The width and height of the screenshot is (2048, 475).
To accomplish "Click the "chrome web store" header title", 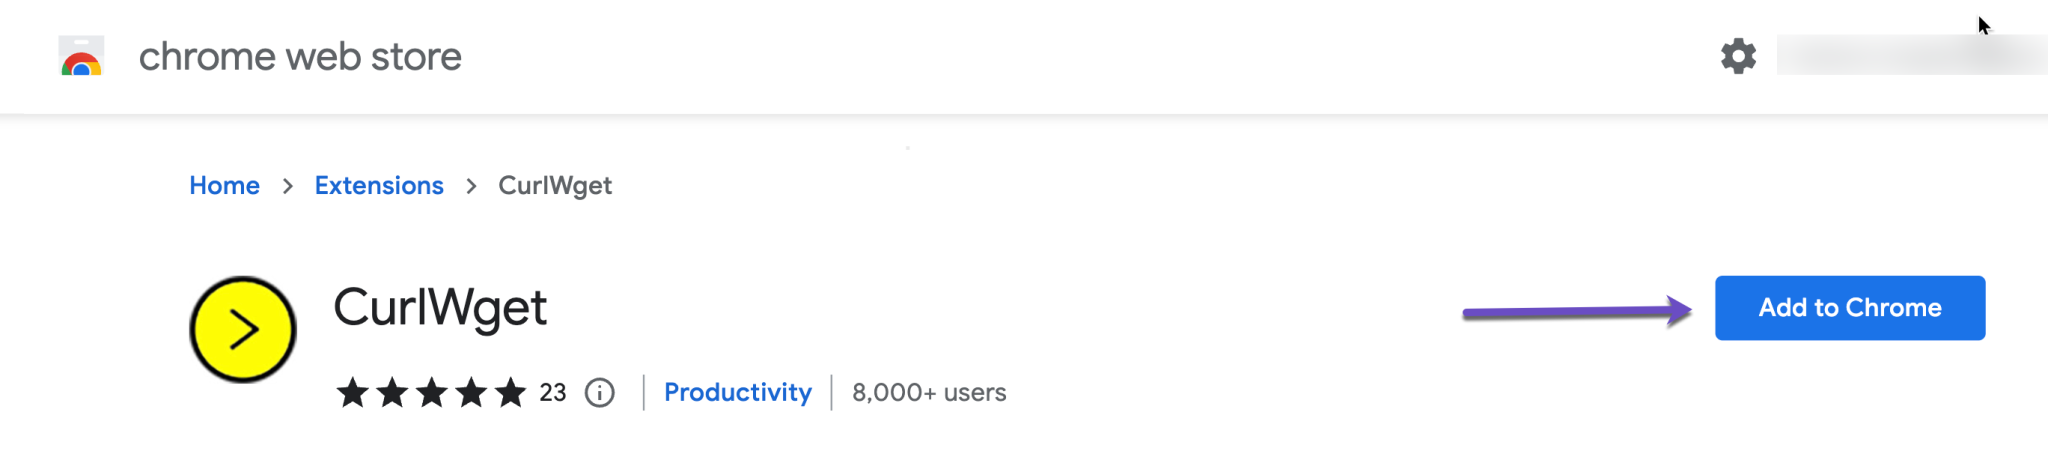I will tap(300, 57).
